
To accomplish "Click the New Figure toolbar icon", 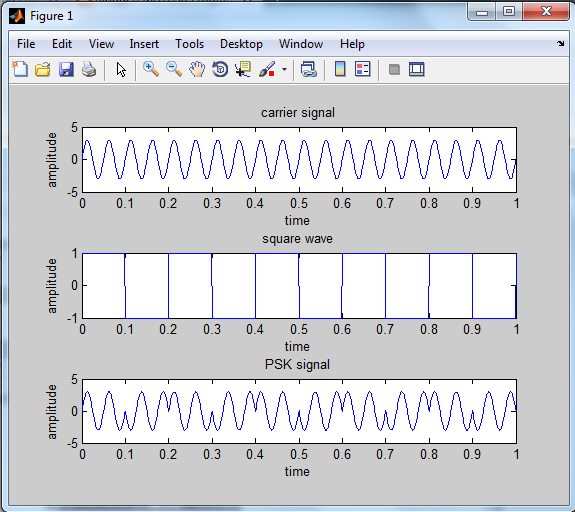I will [x=20, y=69].
